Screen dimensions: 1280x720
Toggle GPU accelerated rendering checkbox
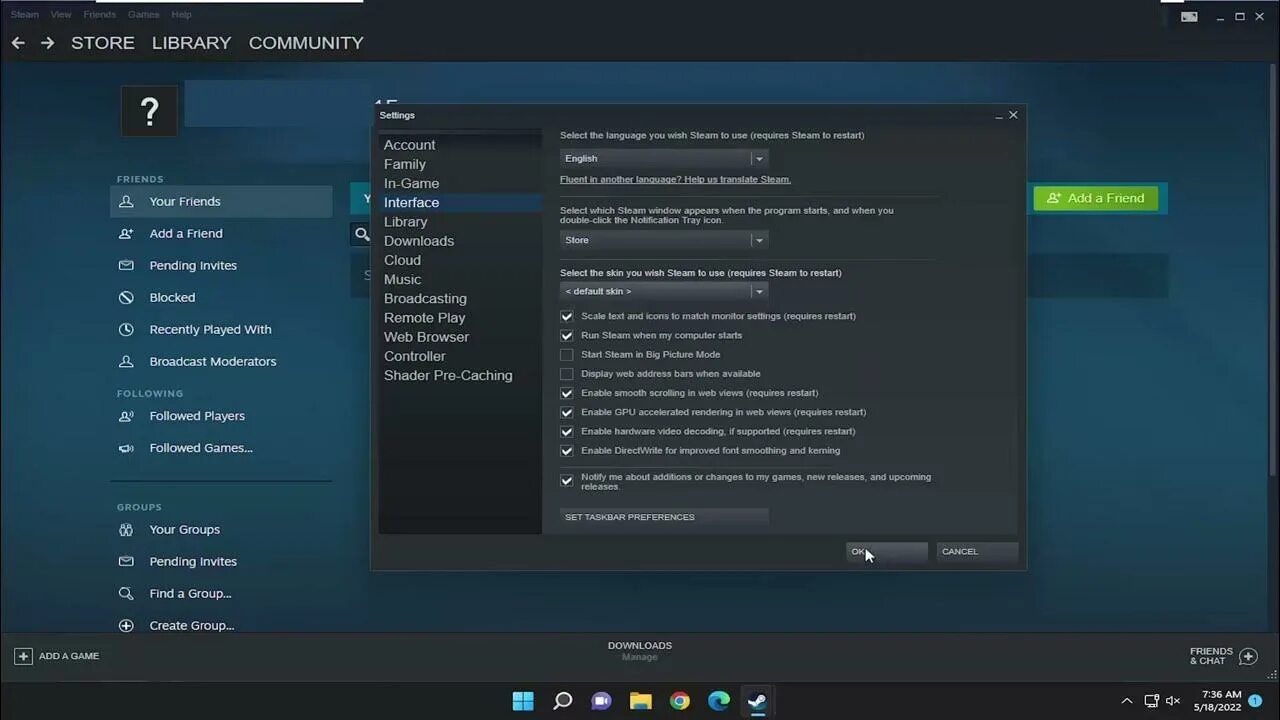tap(567, 412)
